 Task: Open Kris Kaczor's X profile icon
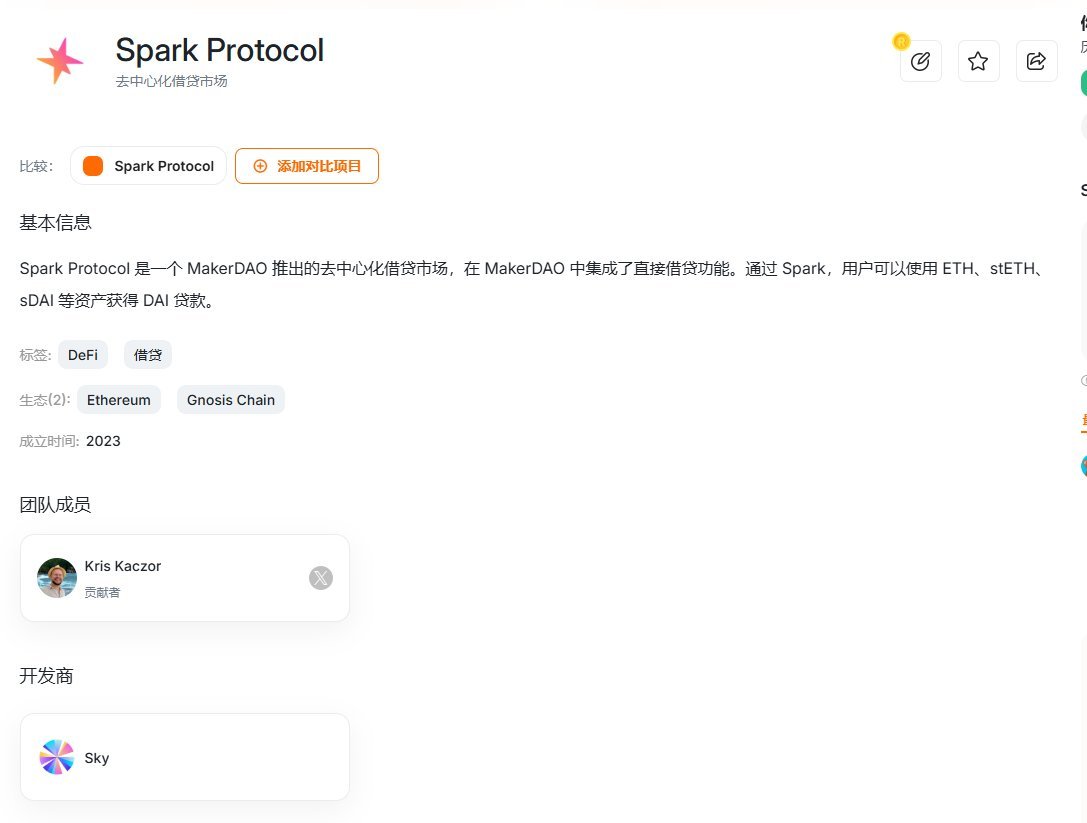coord(320,578)
